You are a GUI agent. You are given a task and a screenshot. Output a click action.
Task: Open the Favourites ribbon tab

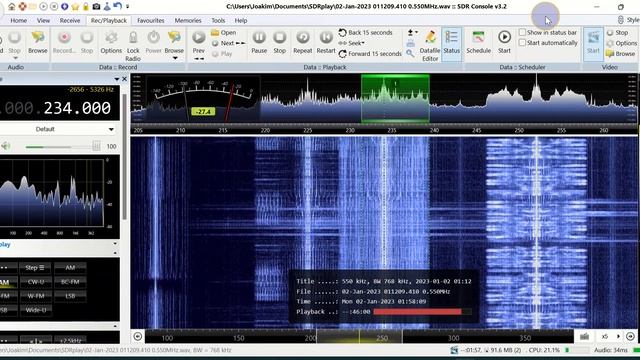point(151,20)
